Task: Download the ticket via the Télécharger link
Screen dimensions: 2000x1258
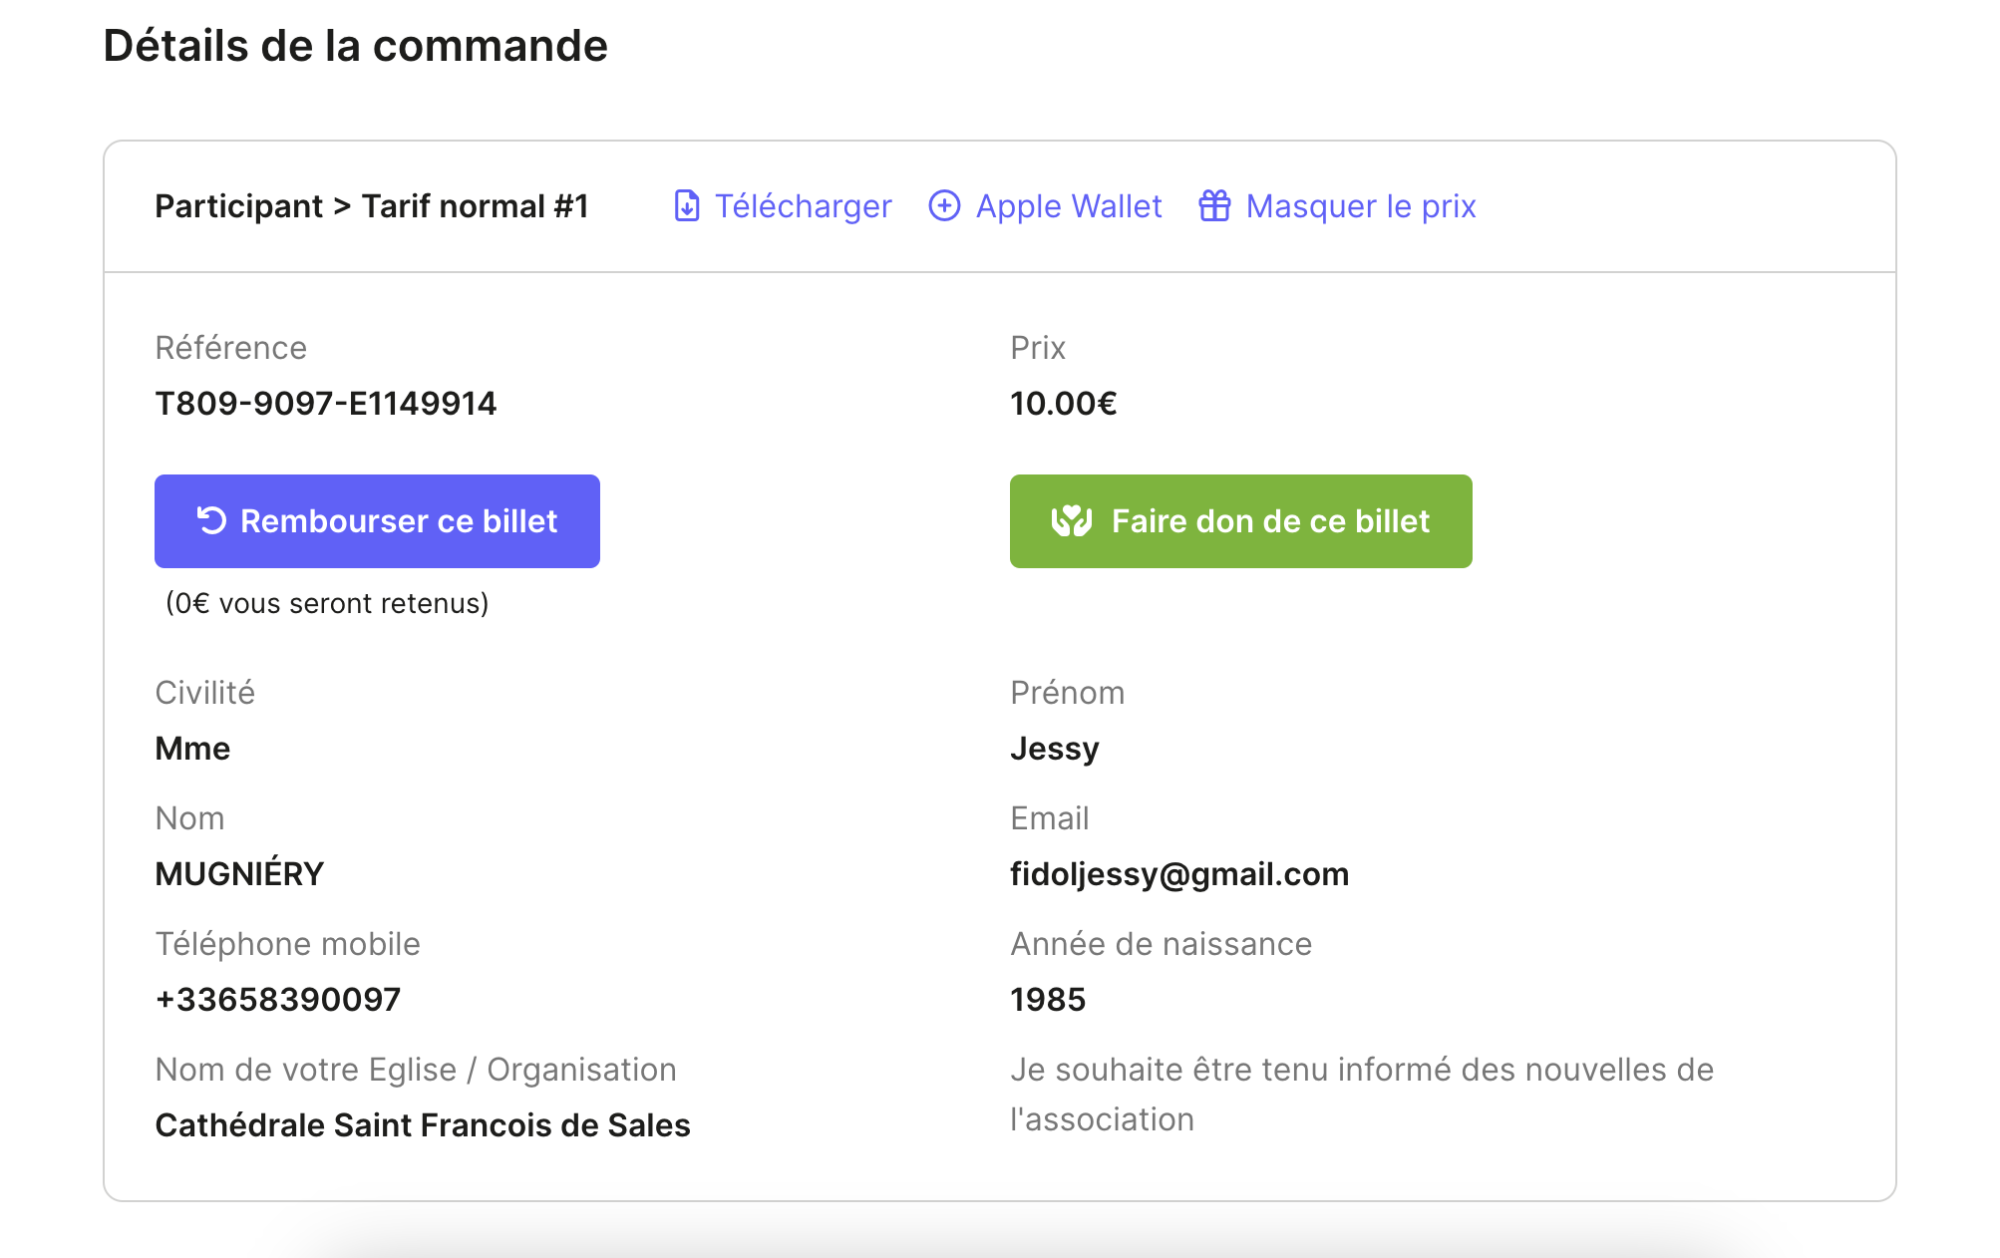Action: pos(802,206)
